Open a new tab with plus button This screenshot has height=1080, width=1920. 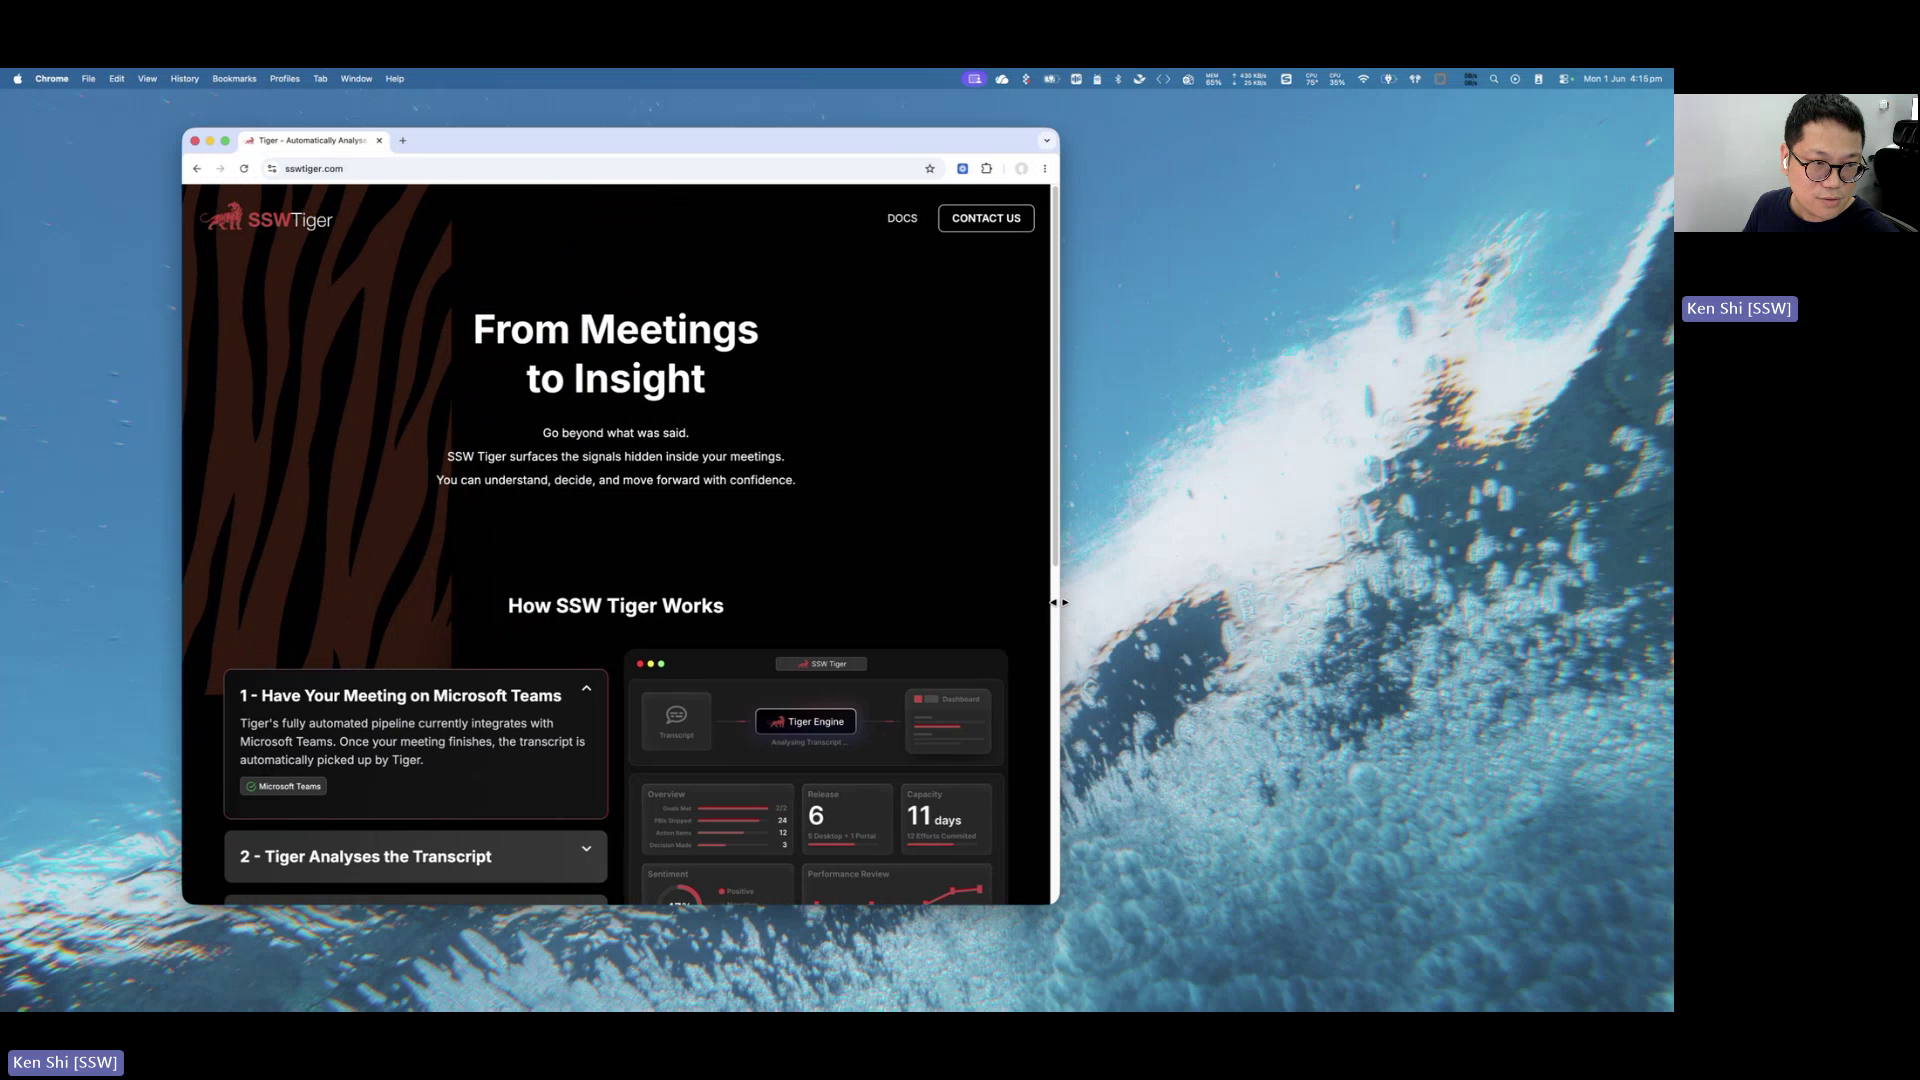point(403,141)
